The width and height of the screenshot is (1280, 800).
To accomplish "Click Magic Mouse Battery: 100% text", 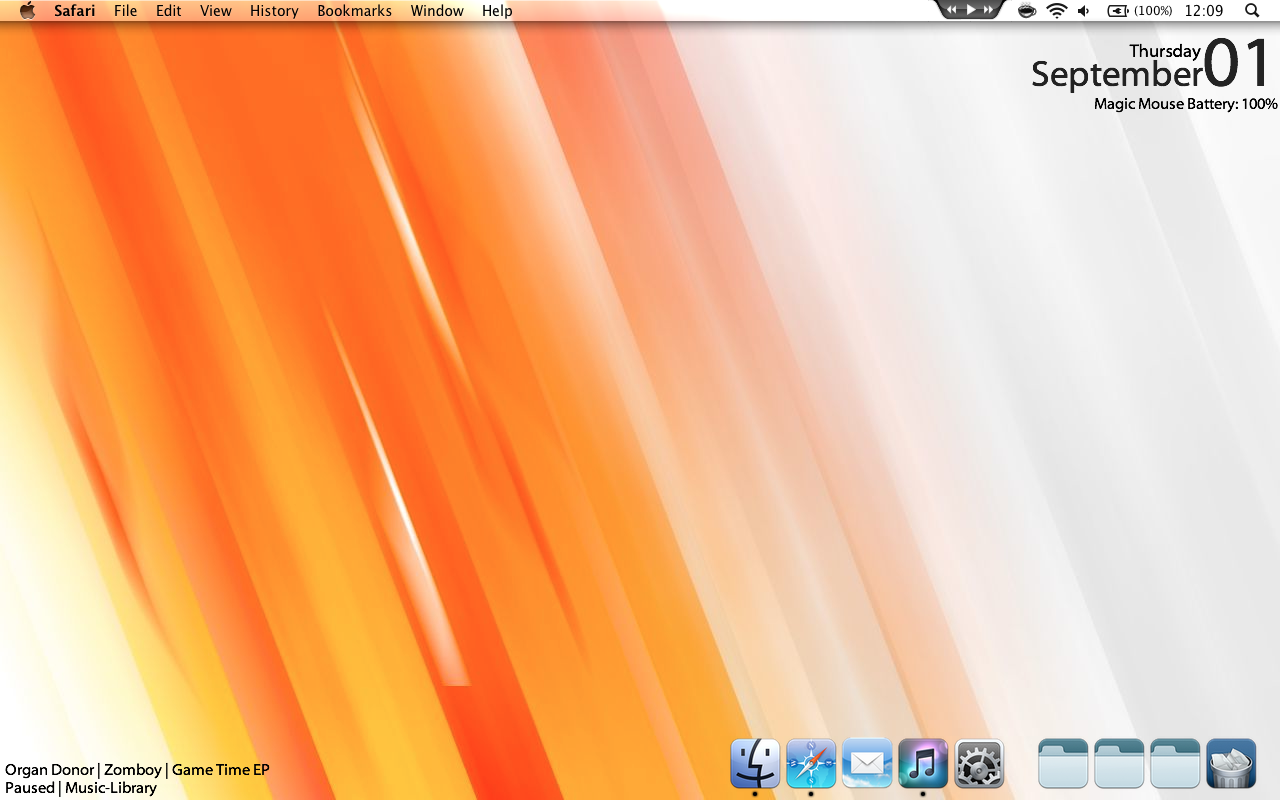I will click(x=1186, y=104).
